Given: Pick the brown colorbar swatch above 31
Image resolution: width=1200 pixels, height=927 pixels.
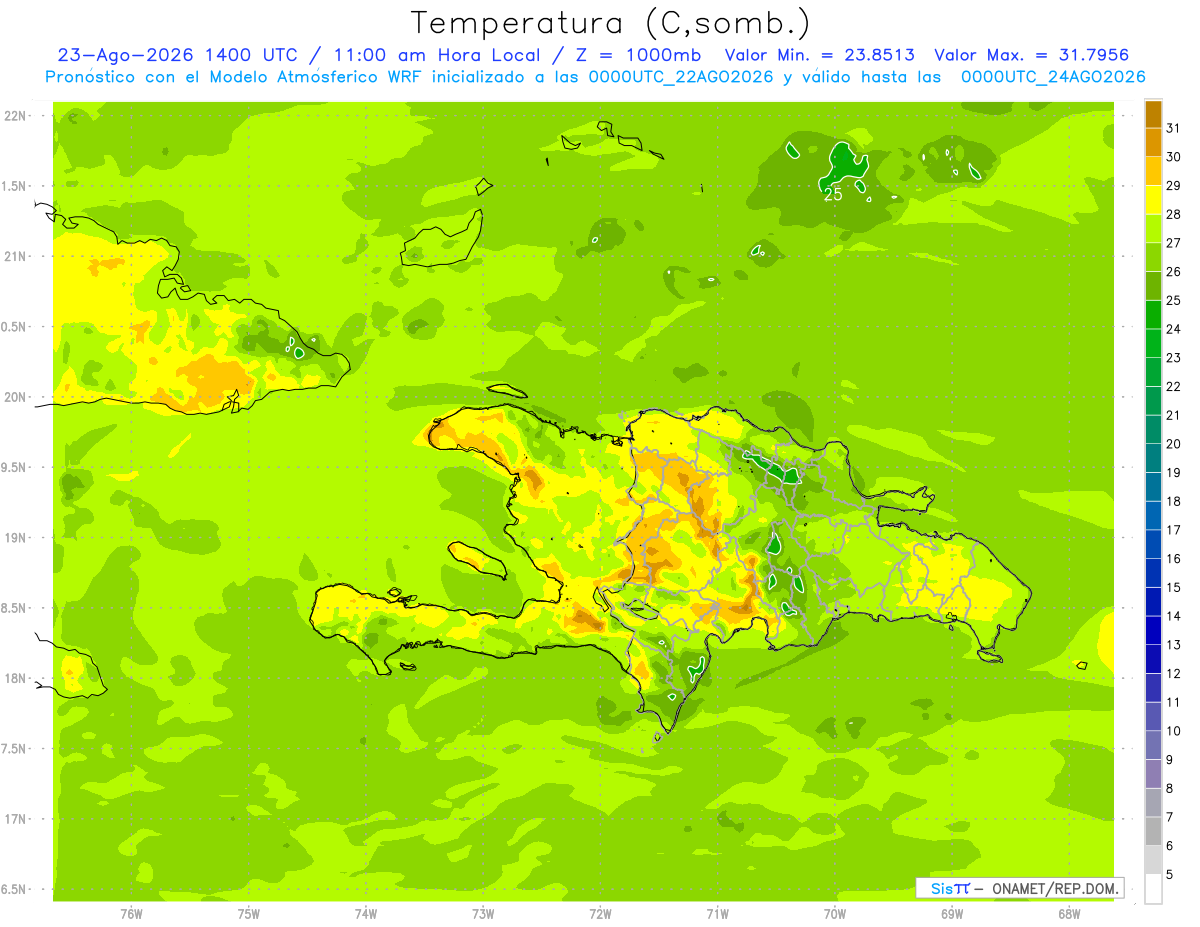Looking at the screenshot, I should (1153, 114).
